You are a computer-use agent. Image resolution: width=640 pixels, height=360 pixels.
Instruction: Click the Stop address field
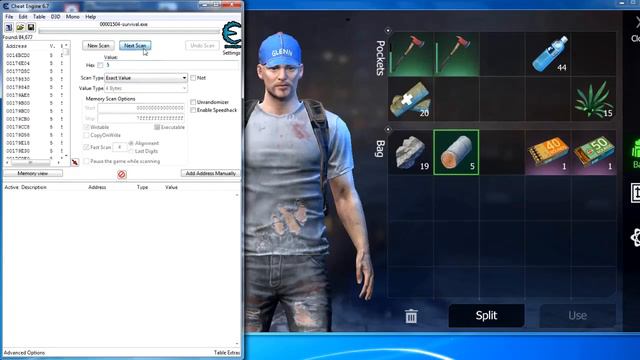pos(141,118)
